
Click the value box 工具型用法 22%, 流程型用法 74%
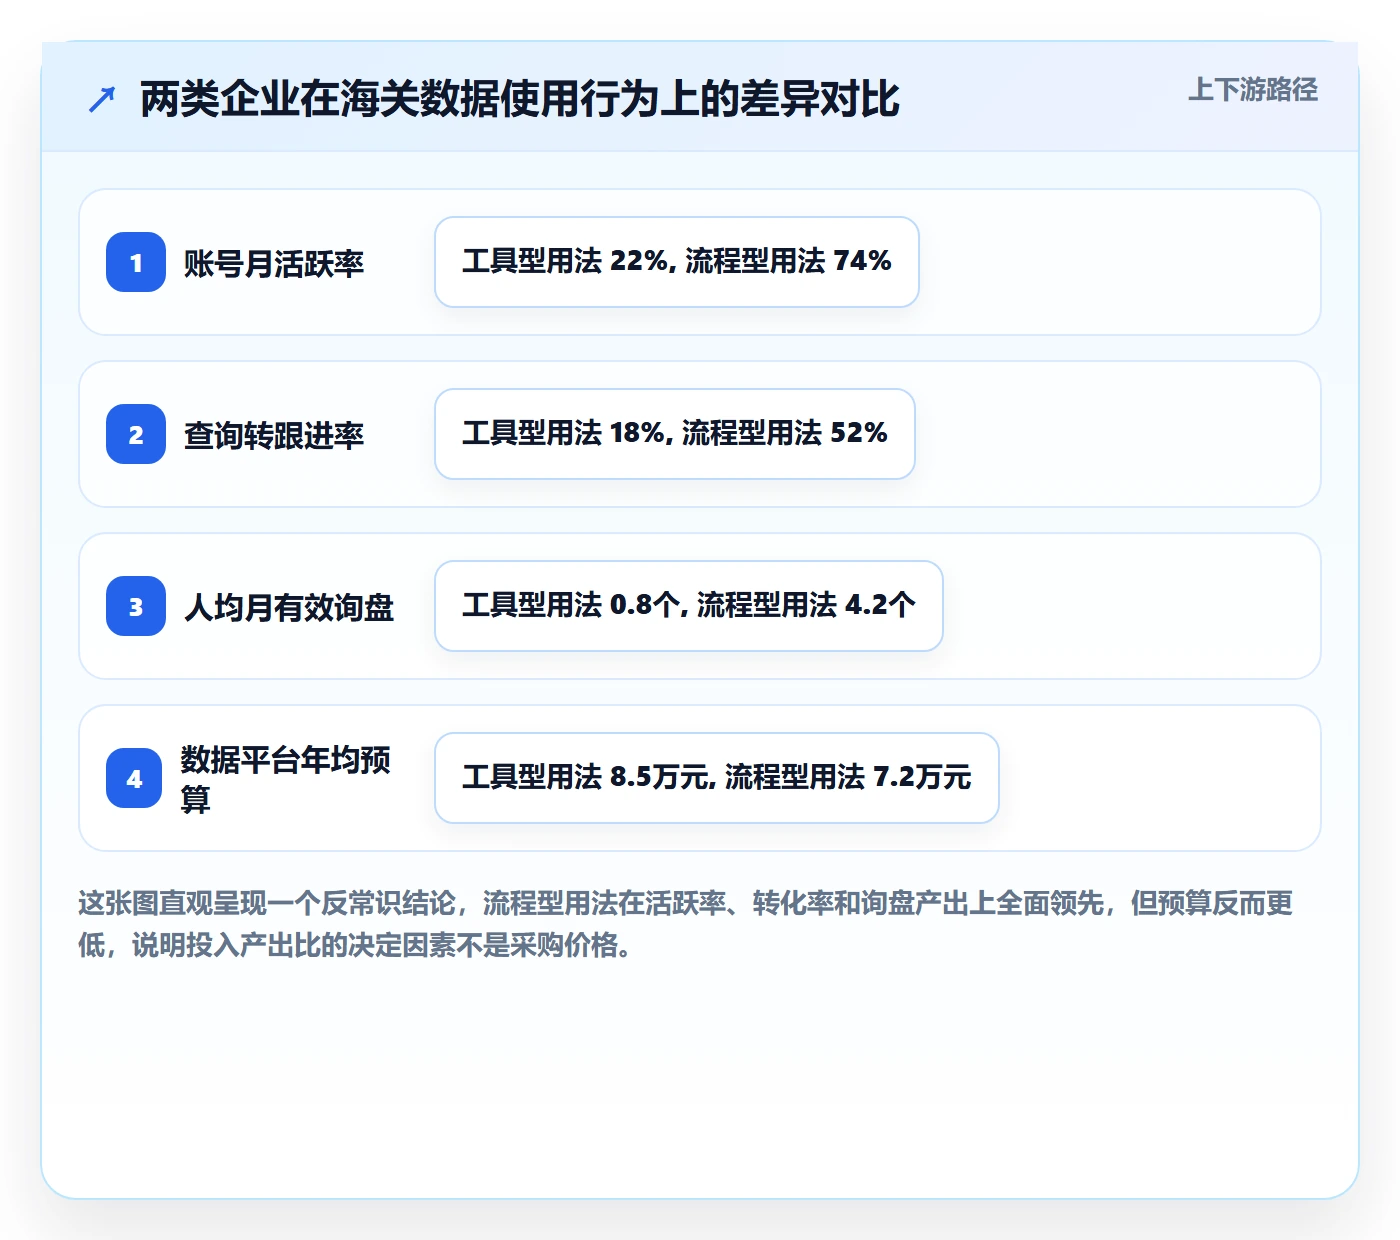point(677,262)
